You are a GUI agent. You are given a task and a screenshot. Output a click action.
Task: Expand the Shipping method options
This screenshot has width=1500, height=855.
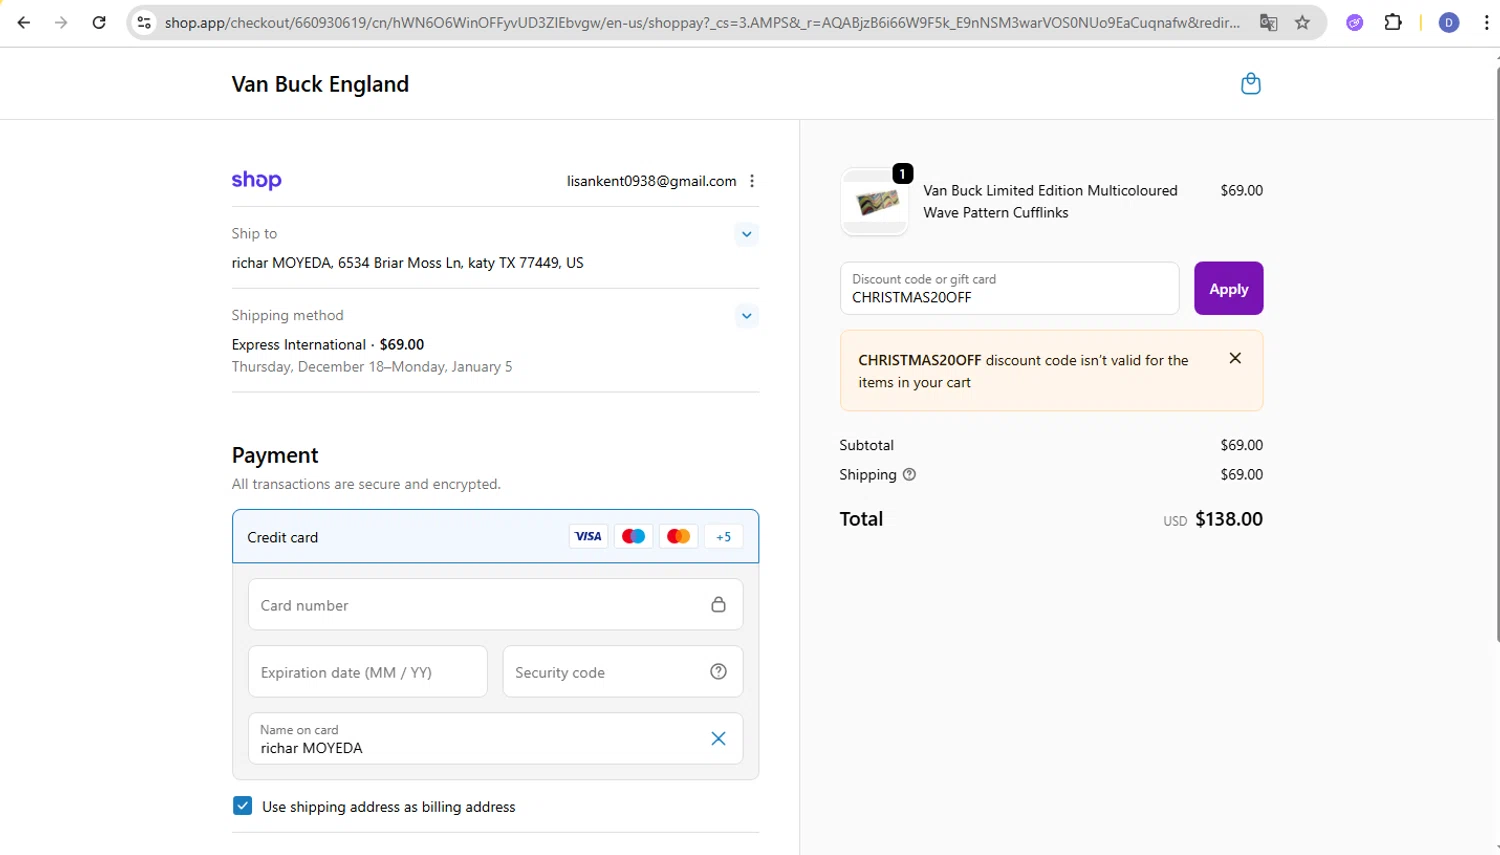coord(747,316)
